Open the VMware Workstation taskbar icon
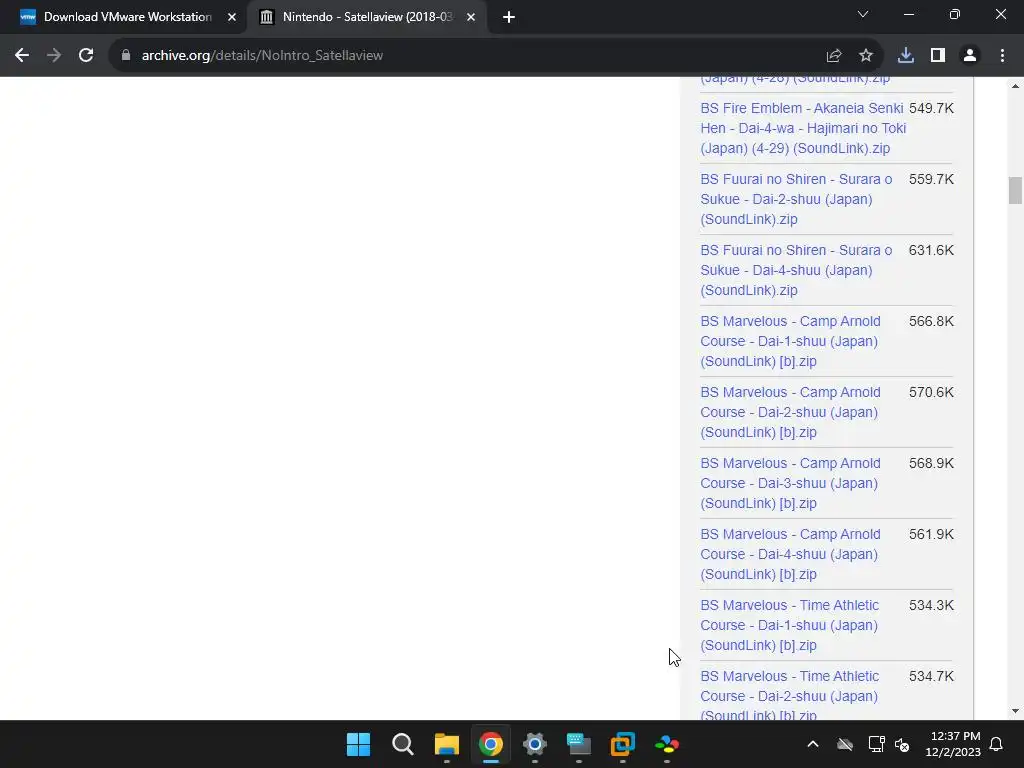1024x768 pixels. tap(622, 744)
